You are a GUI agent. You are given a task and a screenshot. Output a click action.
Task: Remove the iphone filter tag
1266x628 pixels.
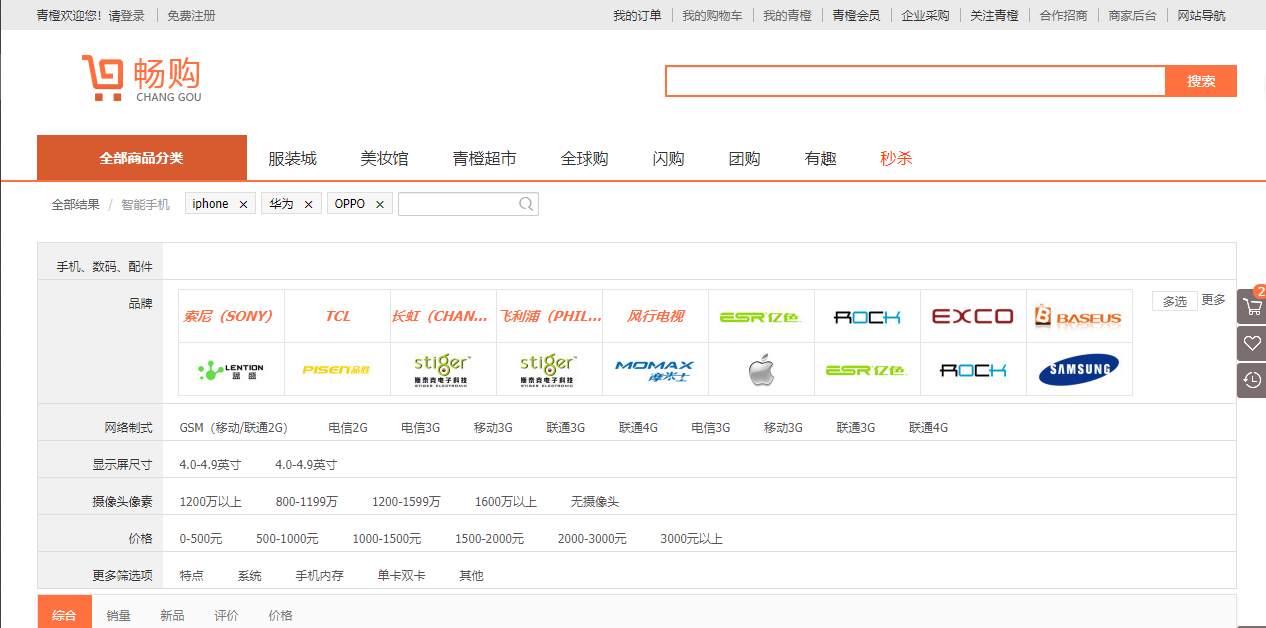coord(243,204)
